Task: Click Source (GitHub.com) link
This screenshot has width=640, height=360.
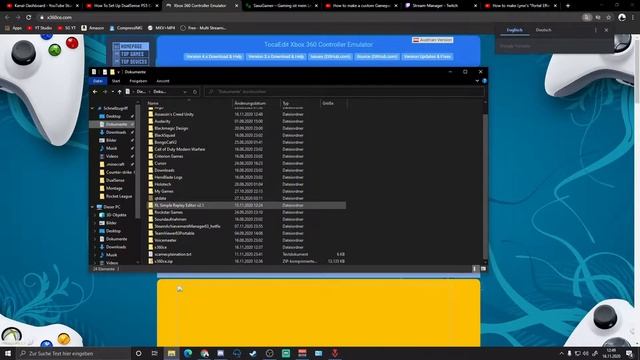Action: pyautogui.click(x=377, y=56)
